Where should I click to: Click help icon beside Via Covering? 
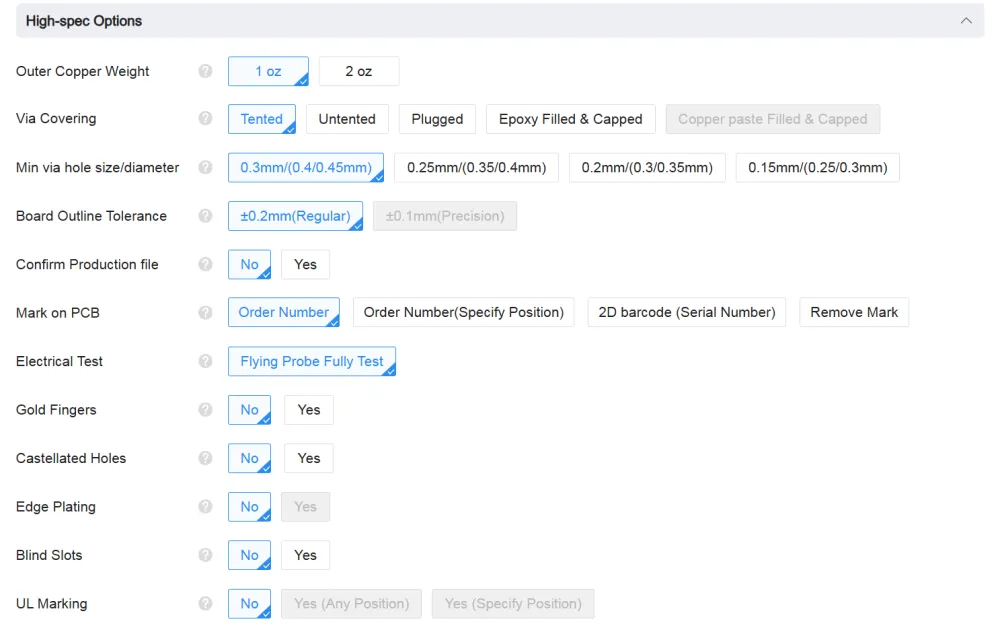(x=205, y=118)
